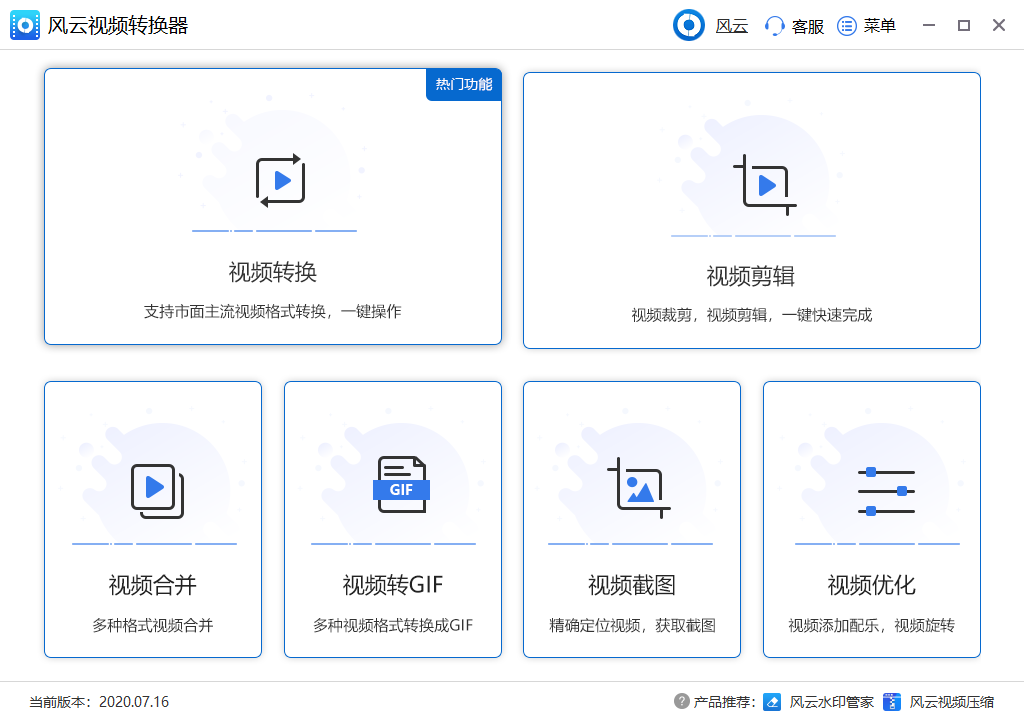1024x720 pixels.
Task: Open the 客服 headset support icon
Action: pos(773,25)
